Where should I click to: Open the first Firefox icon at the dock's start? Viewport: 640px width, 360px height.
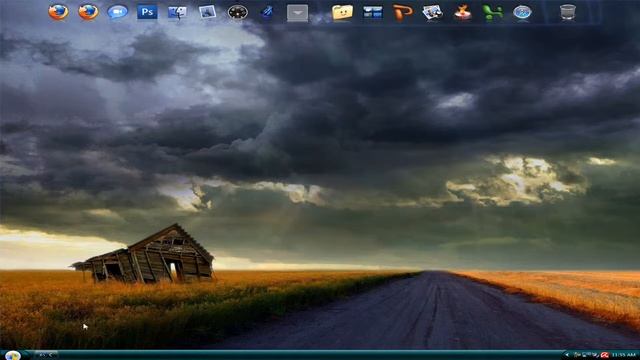(x=58, y=12)
